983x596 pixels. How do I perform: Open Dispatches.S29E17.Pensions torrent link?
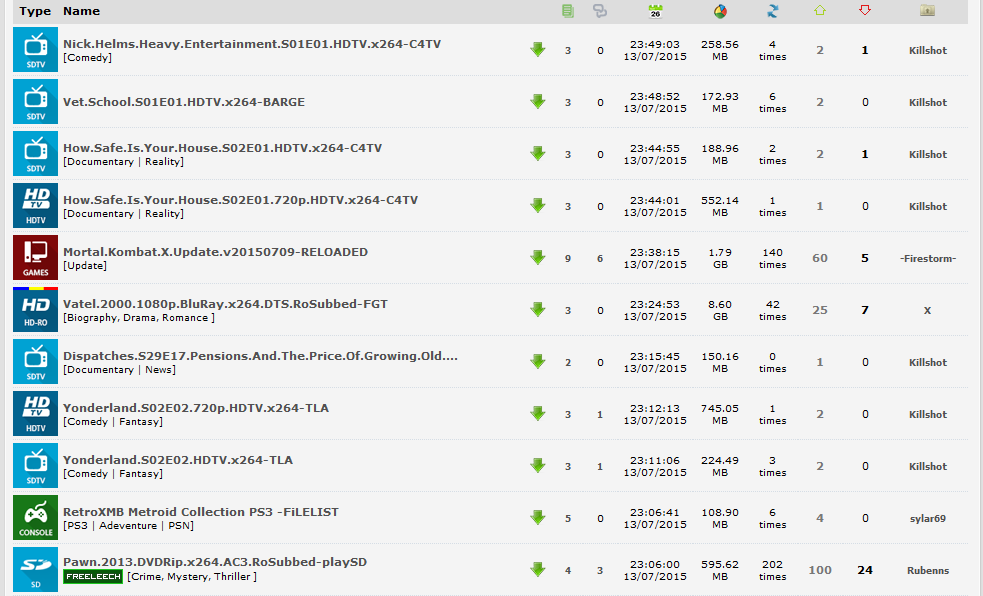(x=260, y=356)
